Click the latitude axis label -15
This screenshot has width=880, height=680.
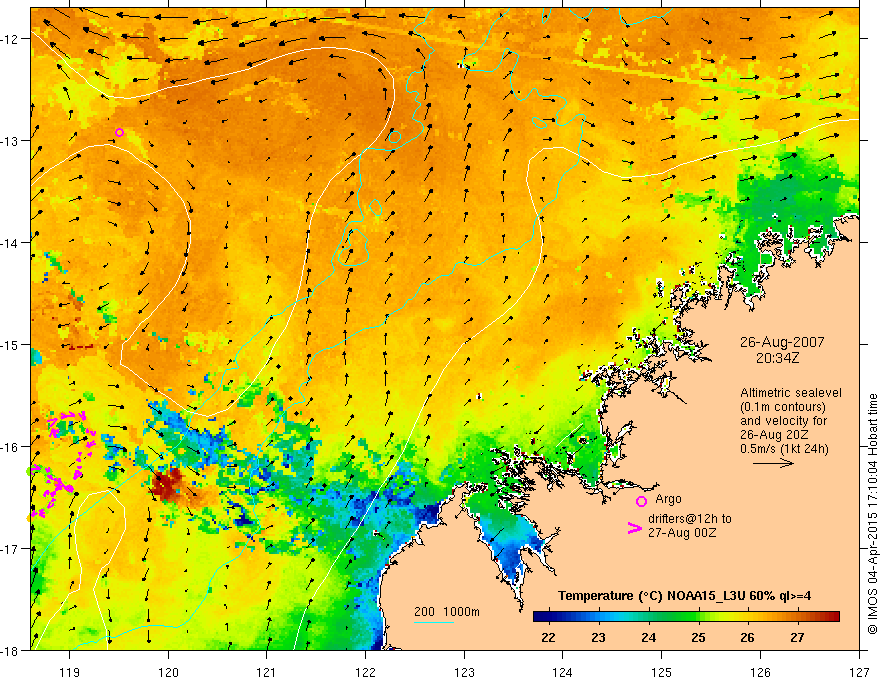[11, 344]
